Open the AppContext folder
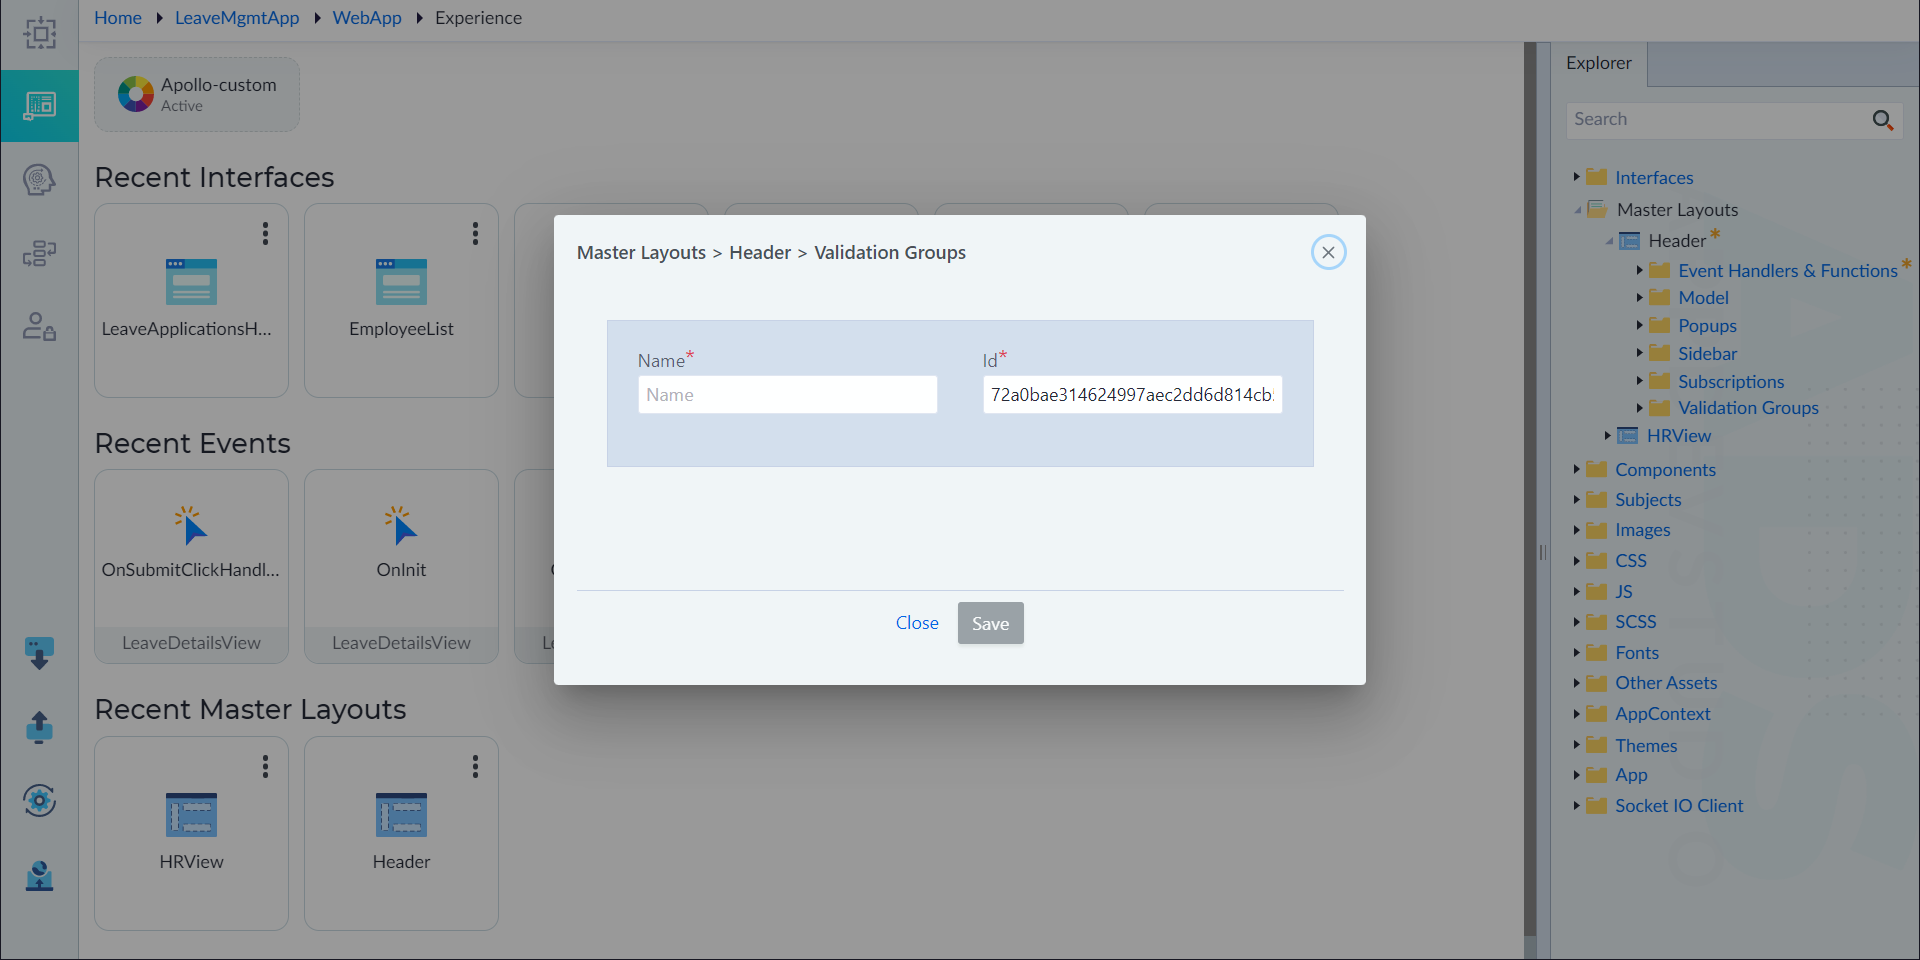Image resolution: width=1920 pixels, height=960 pixels. click(x=1662, y=713)
